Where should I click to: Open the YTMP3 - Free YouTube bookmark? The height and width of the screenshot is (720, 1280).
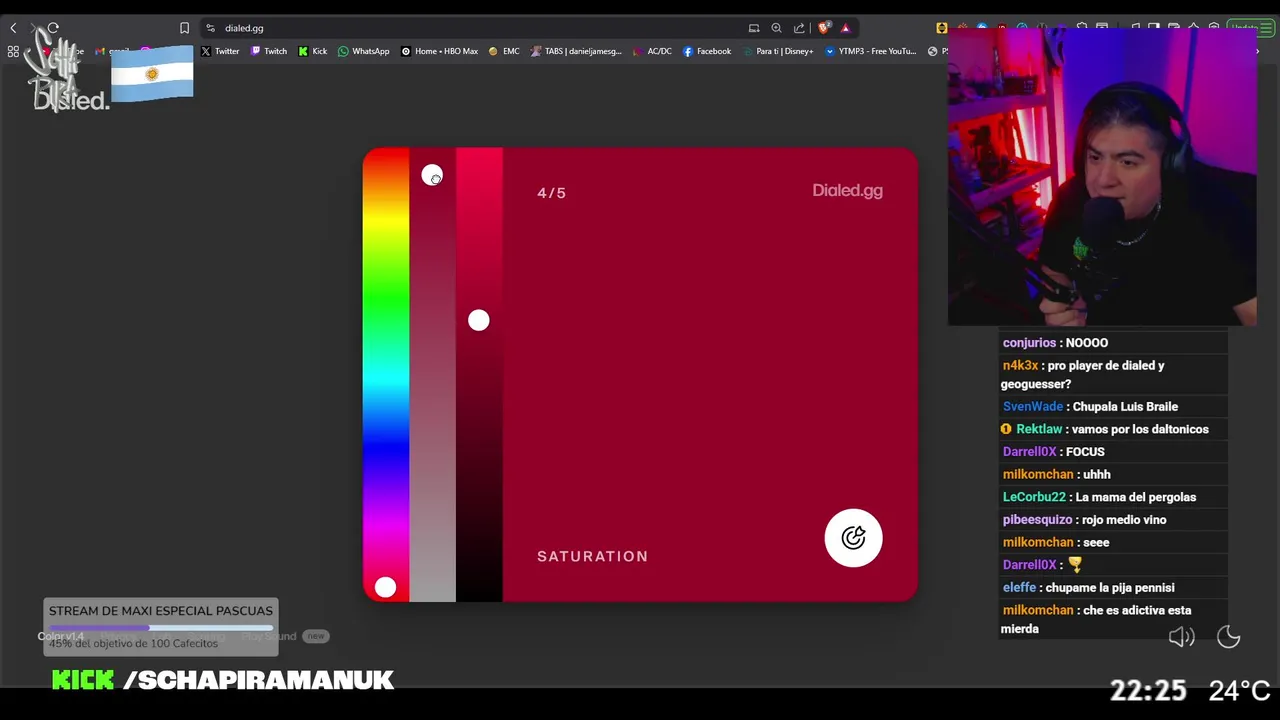pyautogui.click(x=871, y=51)
